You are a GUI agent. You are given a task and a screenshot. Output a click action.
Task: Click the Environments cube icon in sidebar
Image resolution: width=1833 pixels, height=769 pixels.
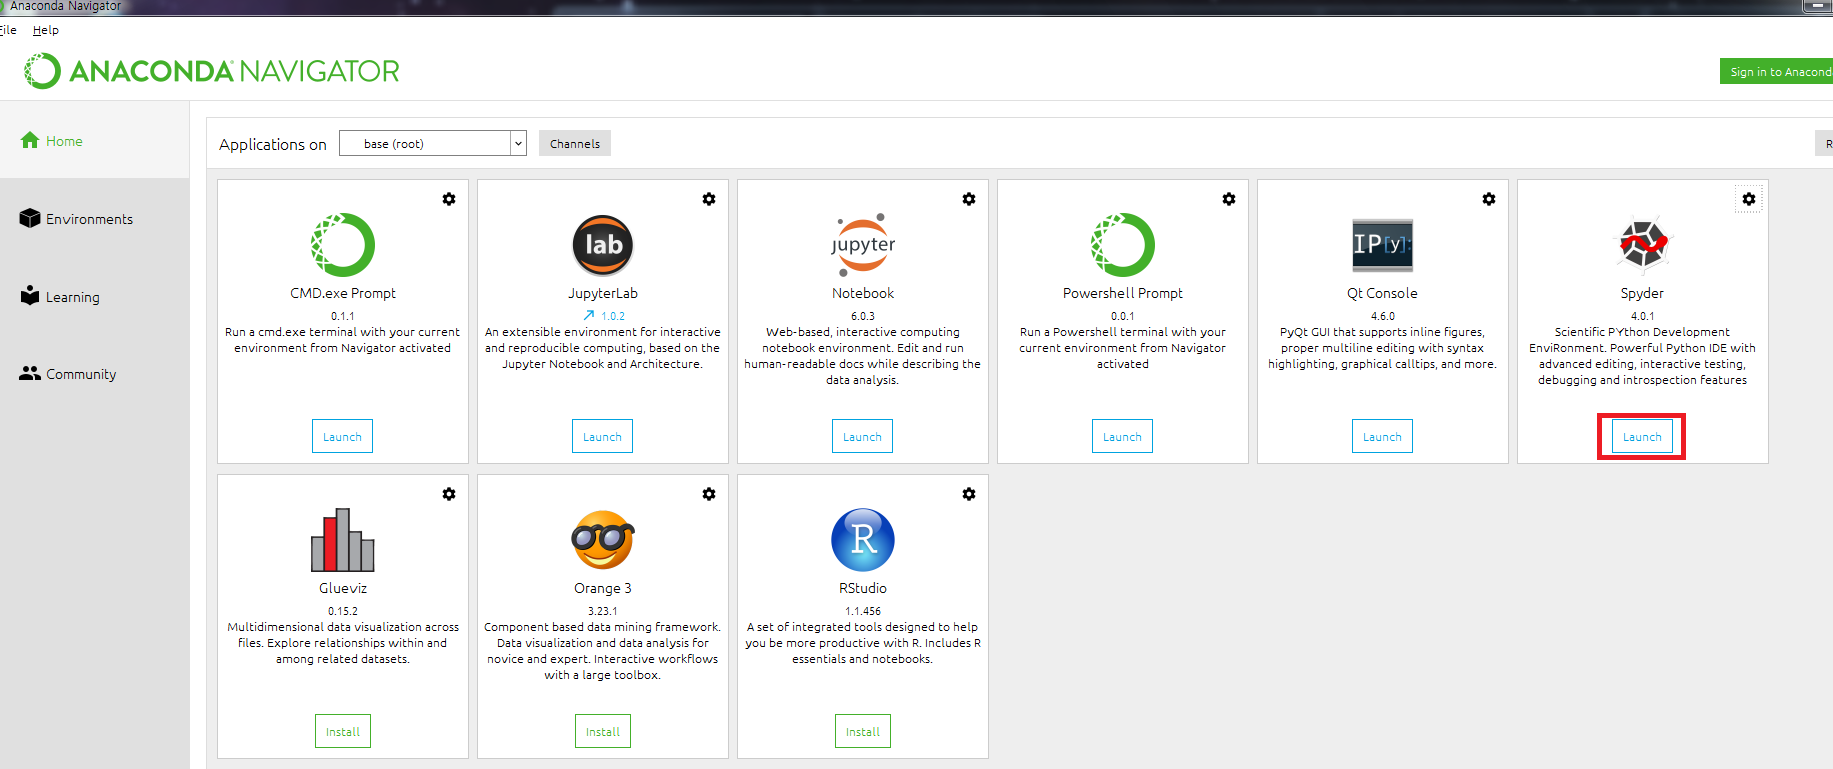point(30,218)
